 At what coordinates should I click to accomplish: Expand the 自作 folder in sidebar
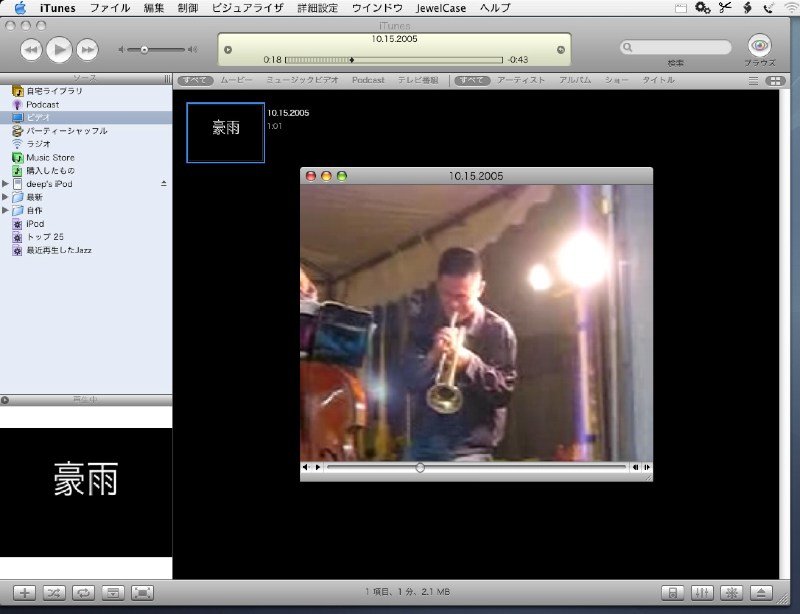click(x=6, y=211)
